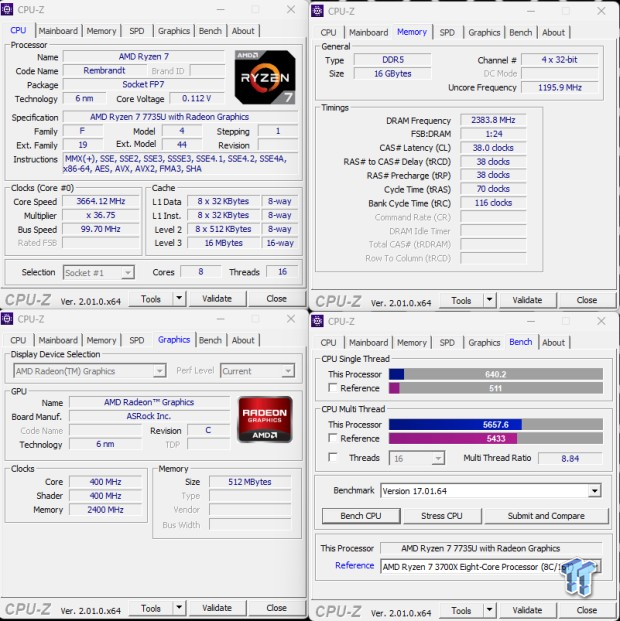The width and height of the screenshot is (620, 621).
Task: Open SPD tab in the CPU window
Action: click(x=137, y=31)
